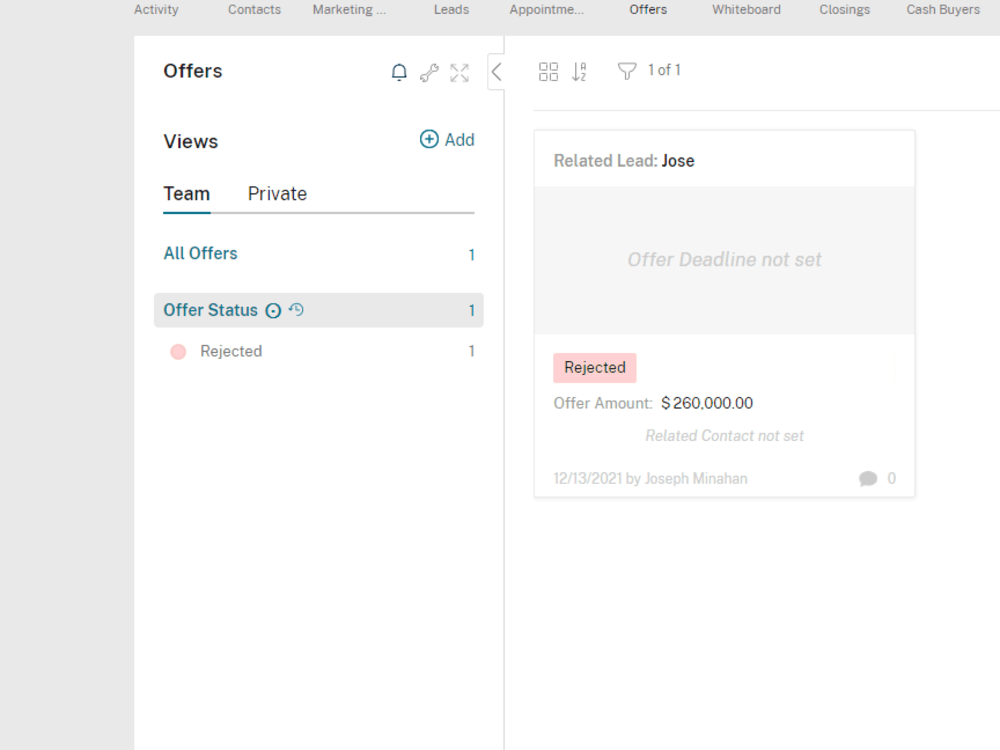Open the Appointments tab
The image size is (1000, 750).
(x=547, y=10)
